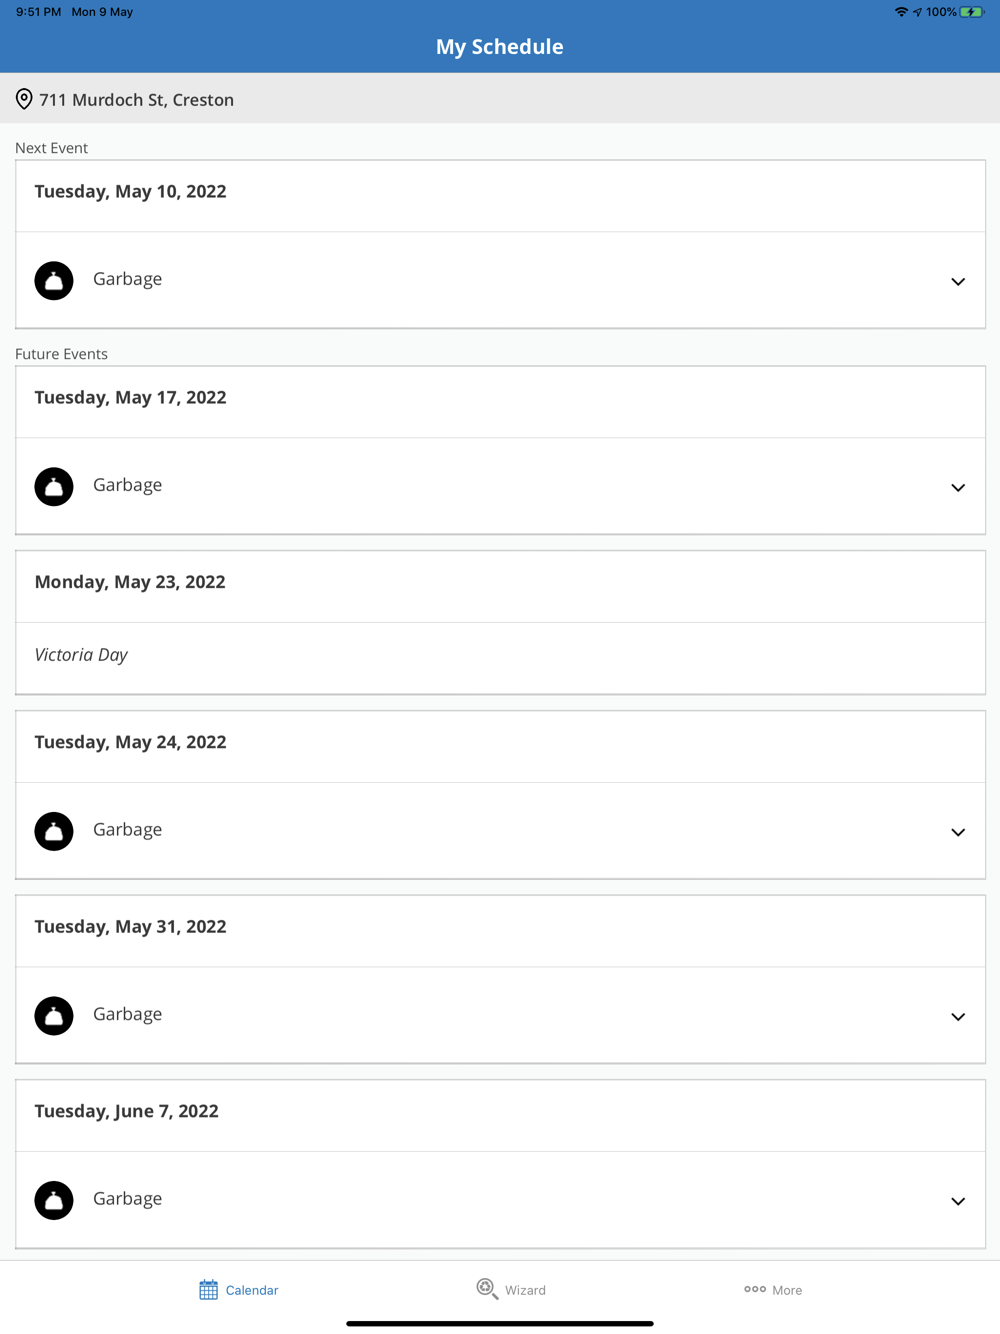This screenshot has width=1000, height=1334.
Task: Tap garbage bag icon for May 31
Action: point(54,1016)
